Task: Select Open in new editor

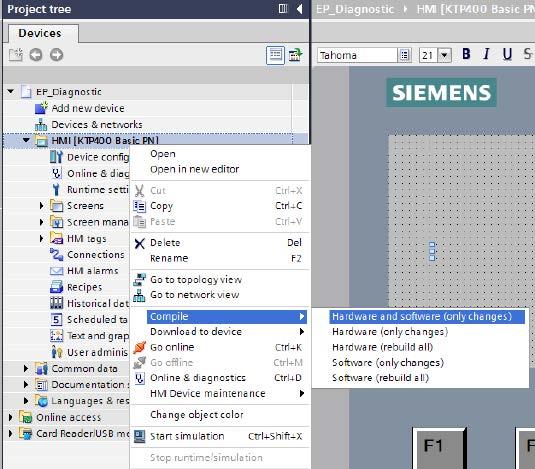Action: (220, 169)
